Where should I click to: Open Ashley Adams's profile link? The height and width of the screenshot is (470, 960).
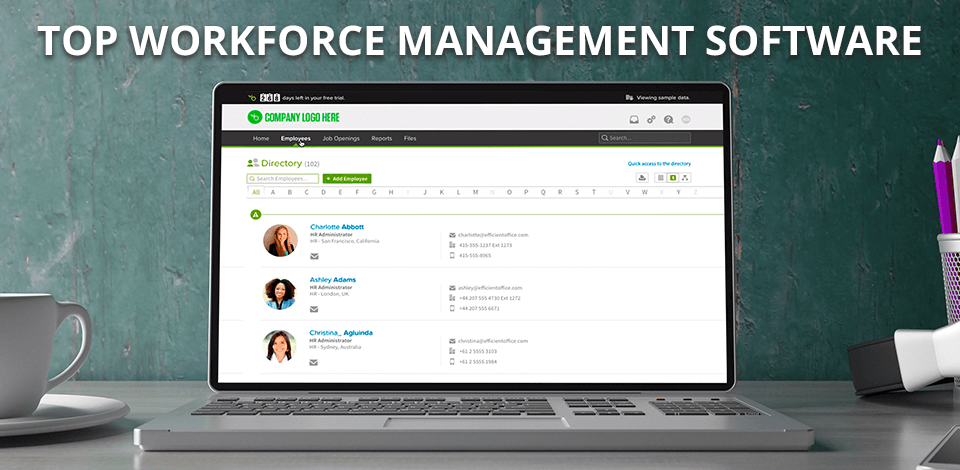click(x=332, y=280)
